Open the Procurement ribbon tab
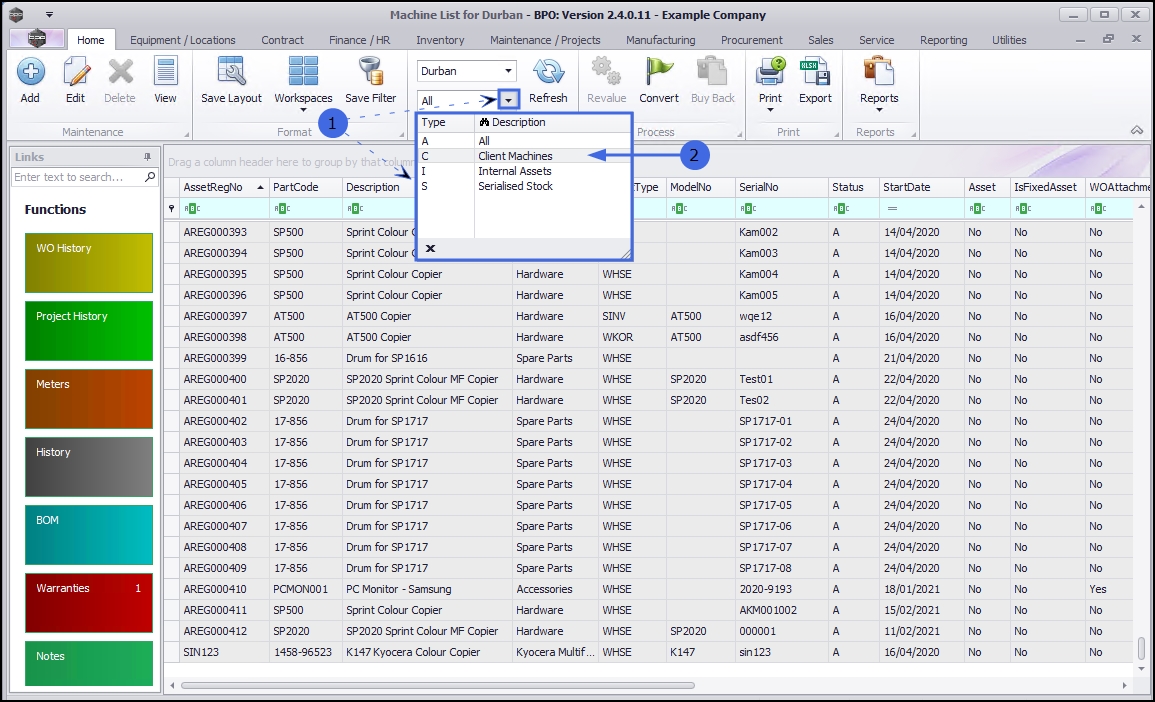This screenshot has width=1155, height=702. (x=751, y=40)
